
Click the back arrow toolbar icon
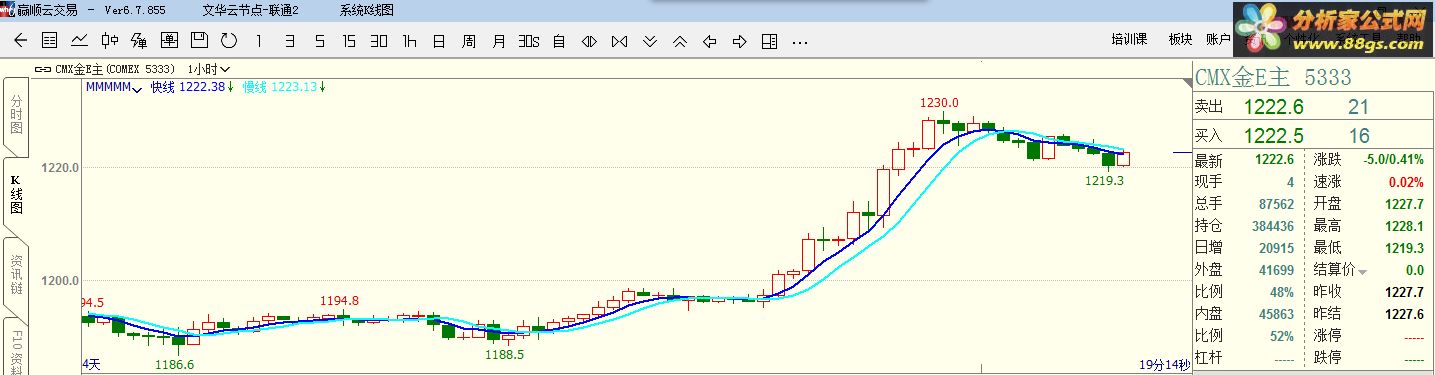coord(20,41)
